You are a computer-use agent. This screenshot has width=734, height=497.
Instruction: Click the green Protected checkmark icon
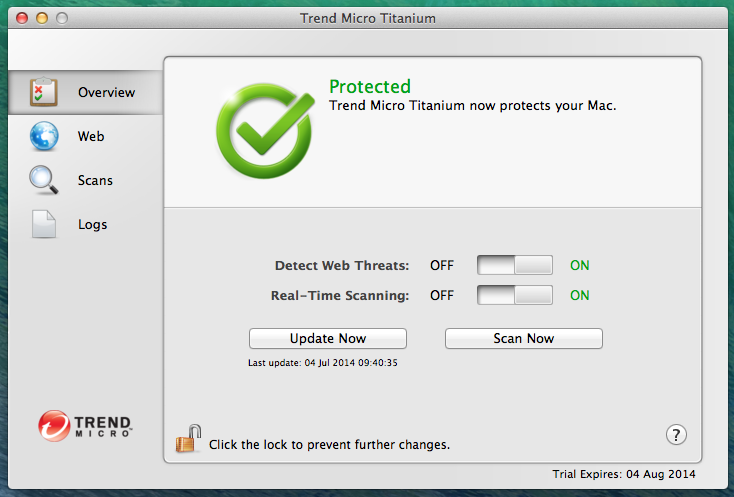click(x=265, y=131)
